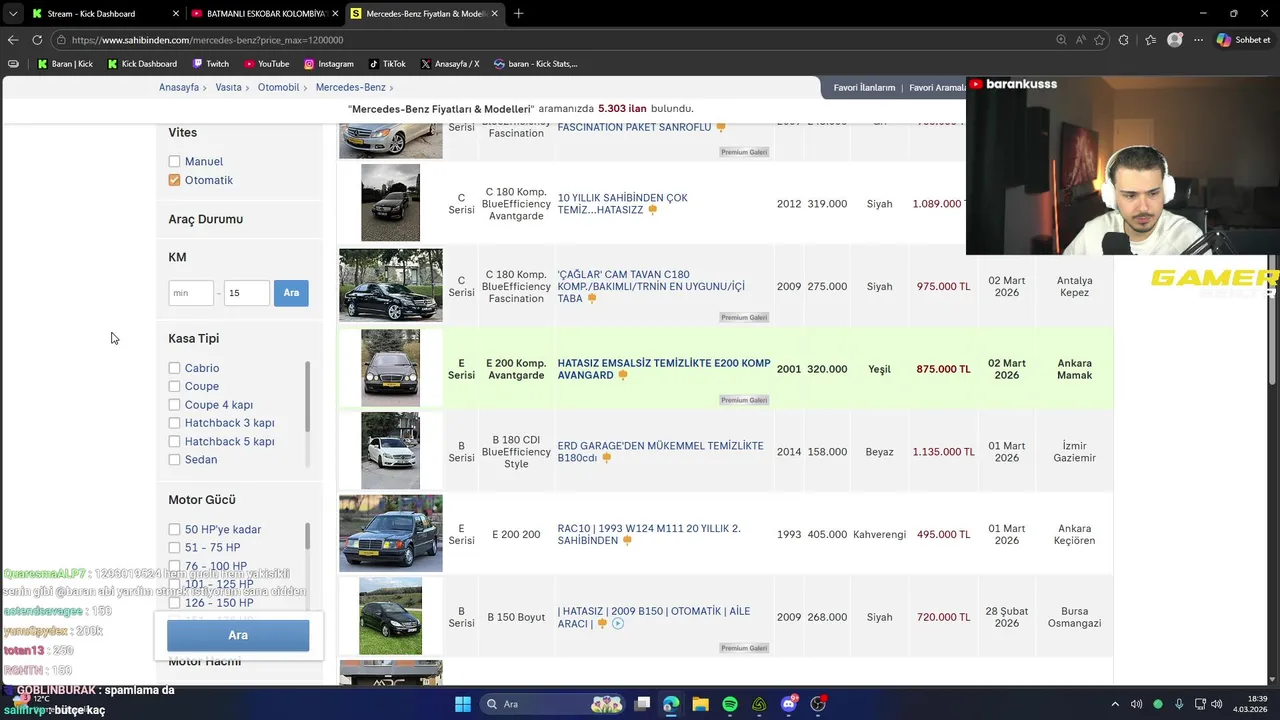Click the green E 200 Komp. car thumbnail

click(x=390, y=368)
